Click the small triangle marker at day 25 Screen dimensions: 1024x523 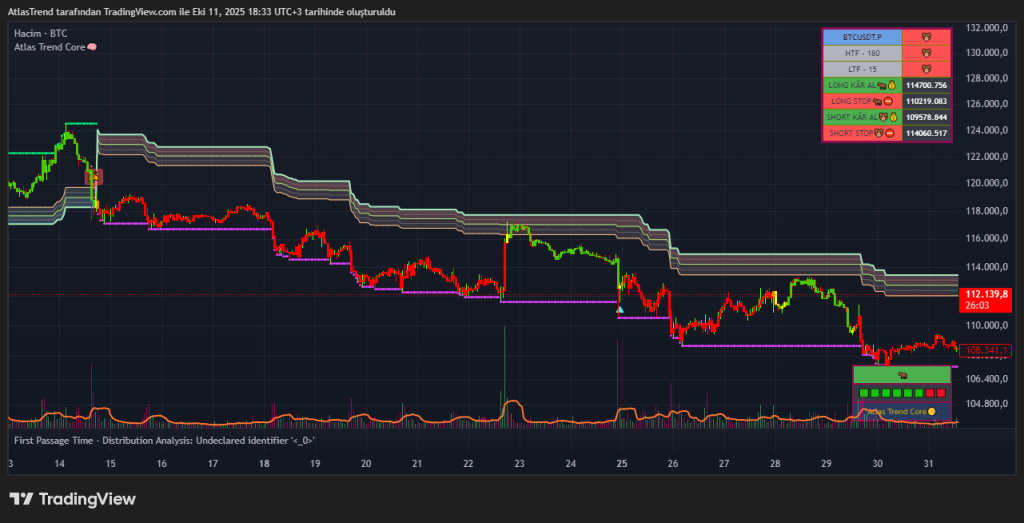point(620,309)
